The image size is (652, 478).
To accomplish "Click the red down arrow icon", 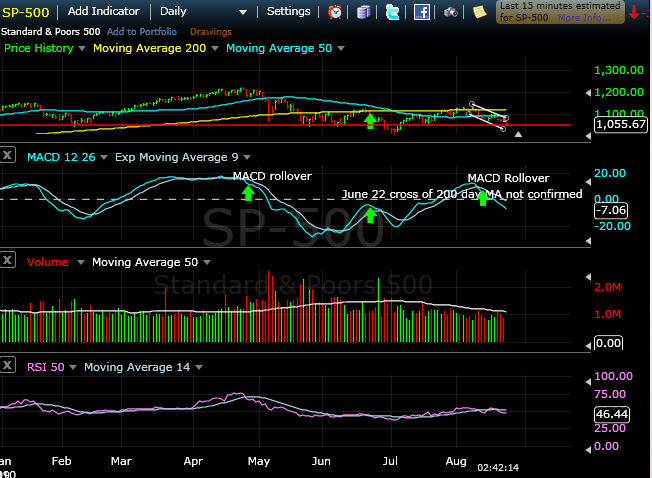I will click(x=635, y=12).
